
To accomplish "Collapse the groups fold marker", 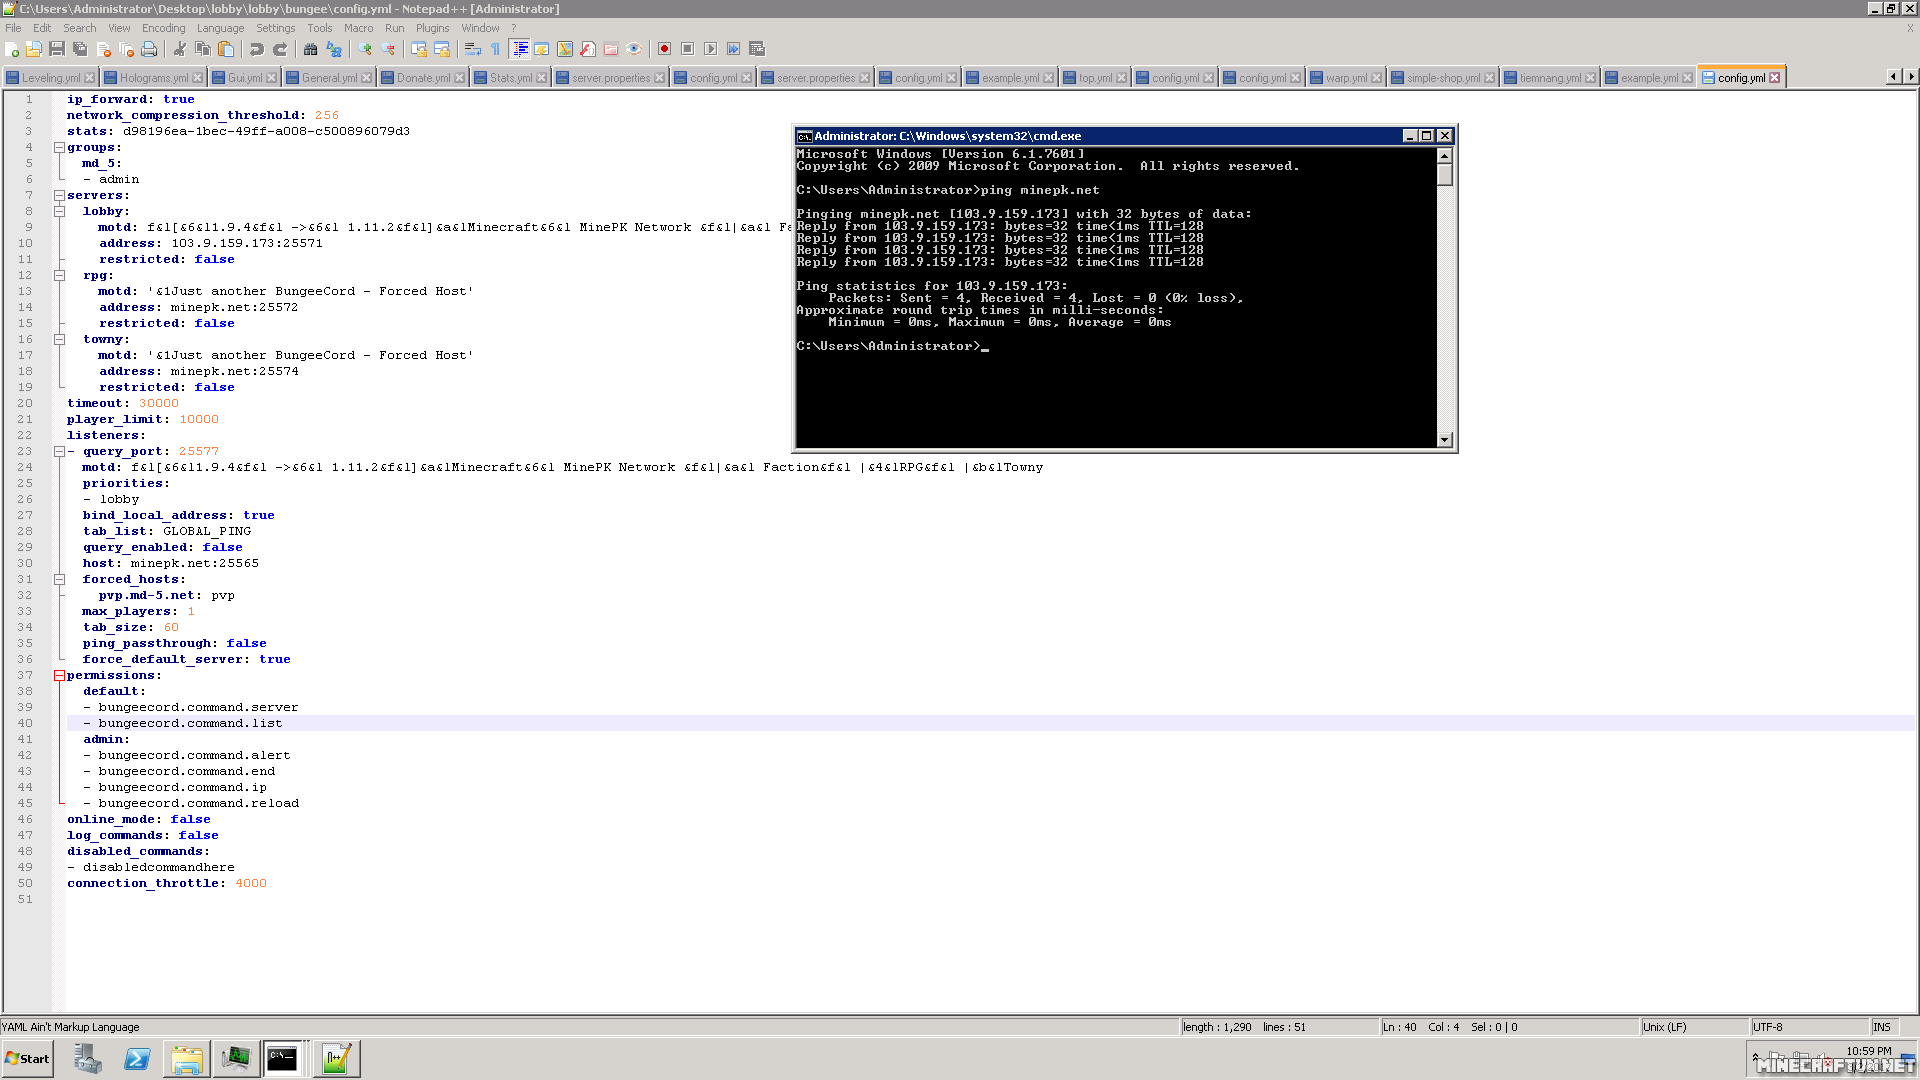I will (x=59, y=148).
